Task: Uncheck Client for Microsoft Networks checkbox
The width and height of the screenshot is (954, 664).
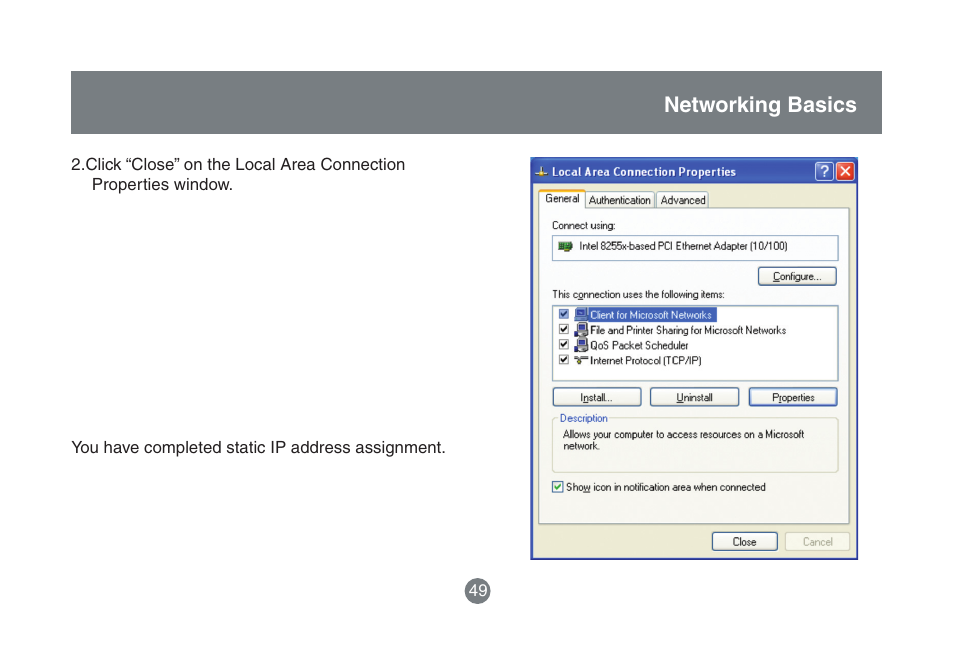Action: point(564,314)
